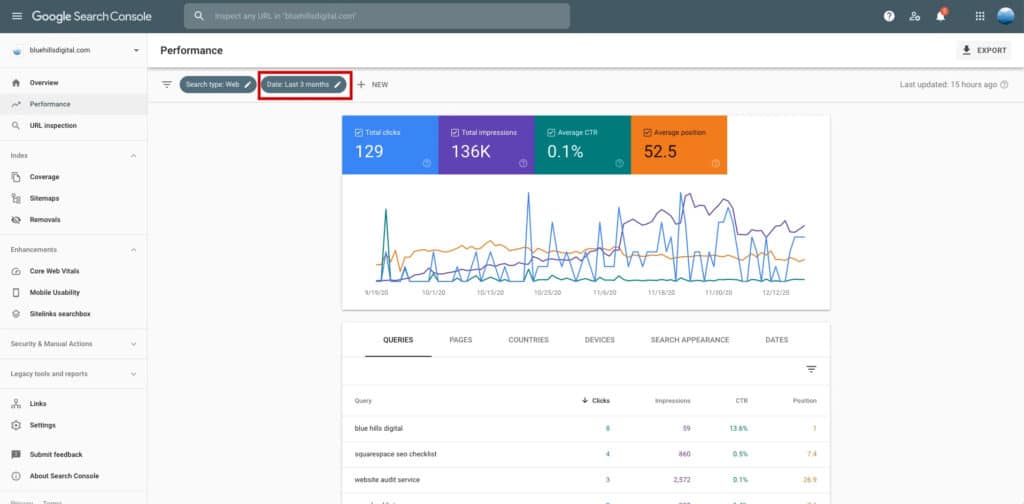The image size is (1024, 504).
Task: Toggle the Total impressions checkbox
Action: [x=455, y=133]
